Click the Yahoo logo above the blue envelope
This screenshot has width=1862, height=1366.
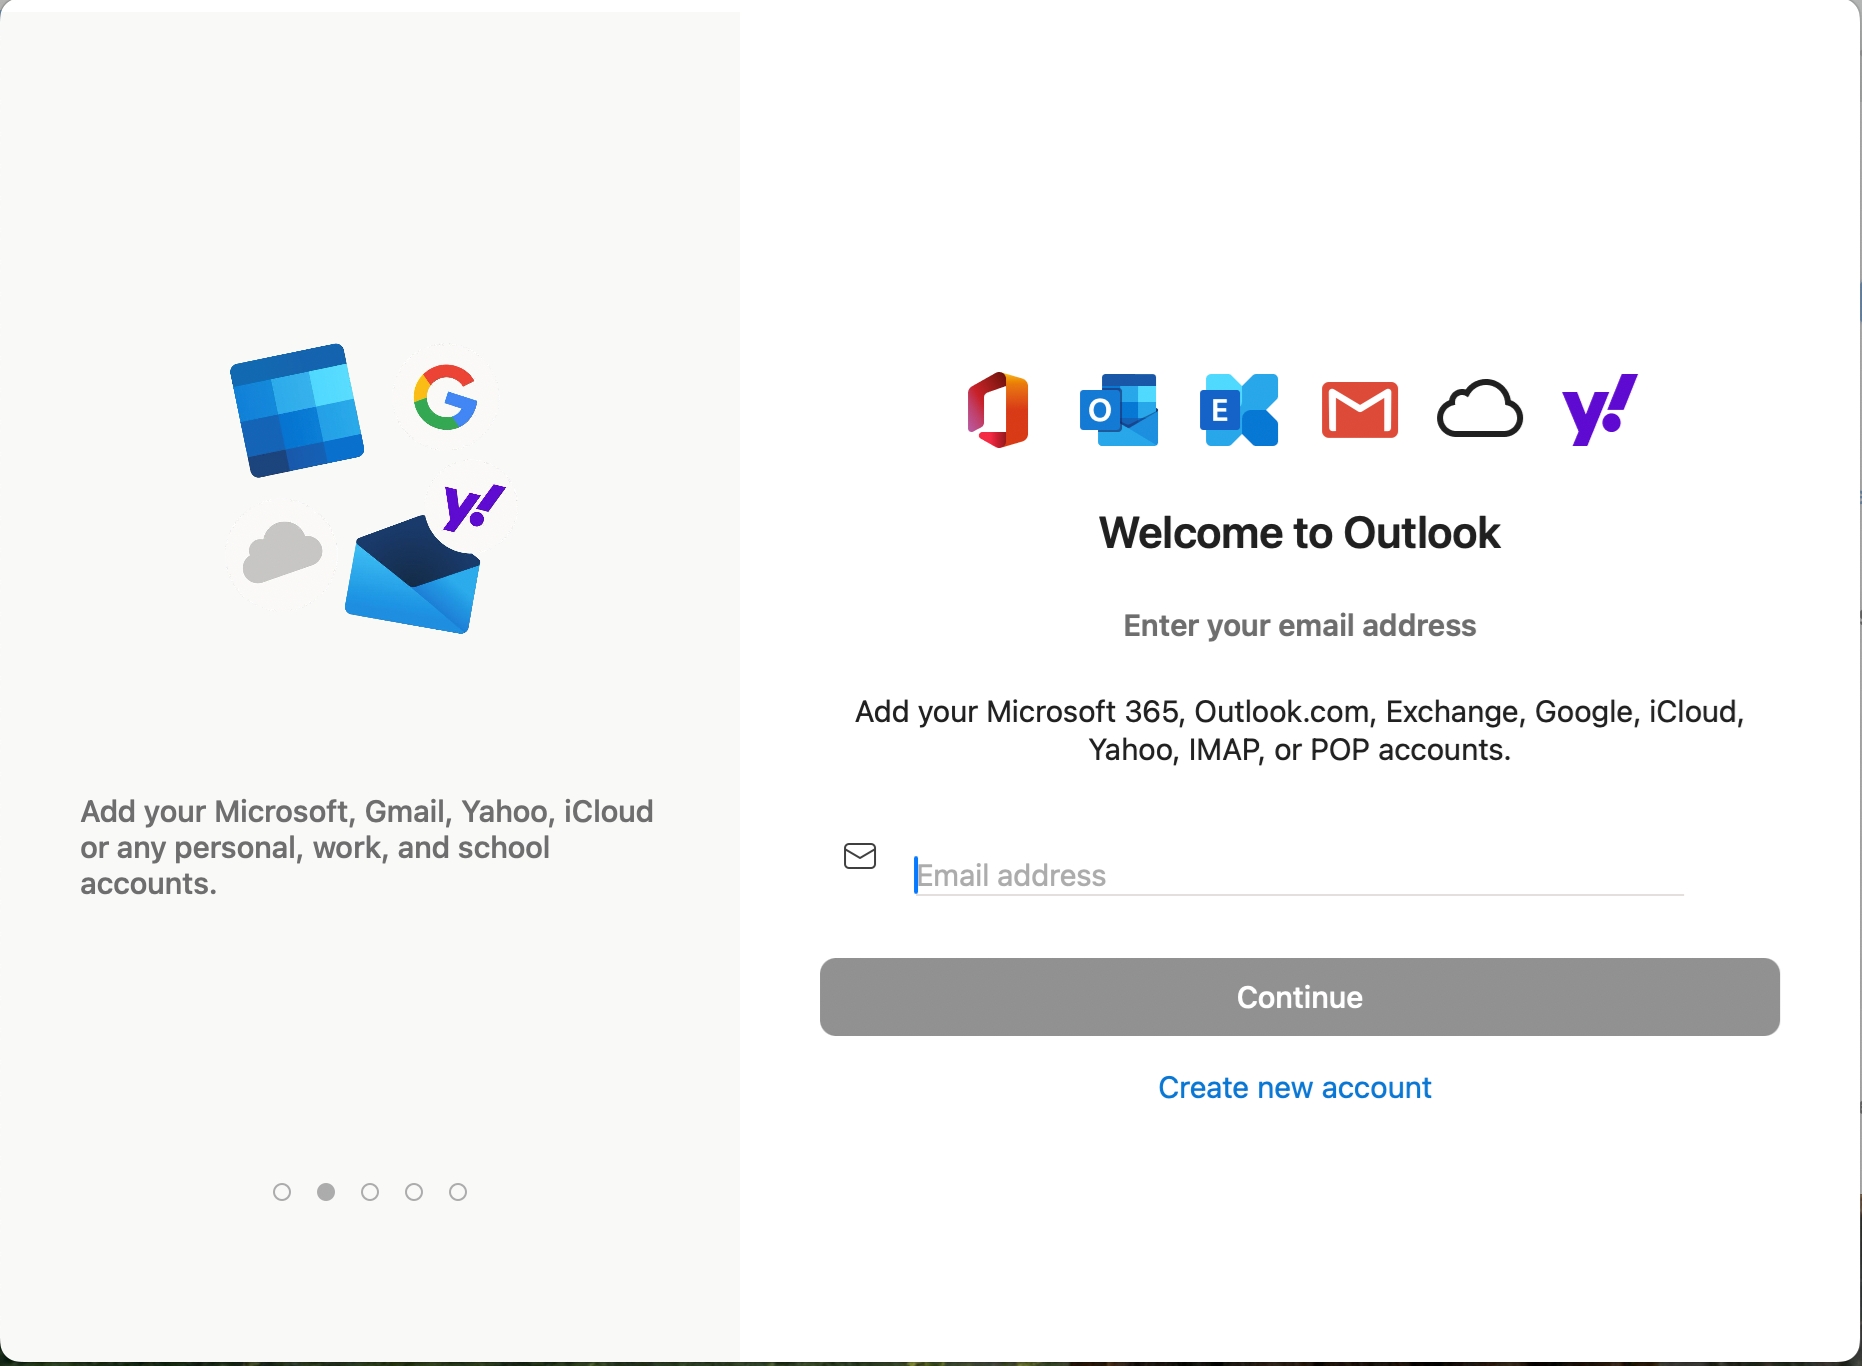point(474,507)
